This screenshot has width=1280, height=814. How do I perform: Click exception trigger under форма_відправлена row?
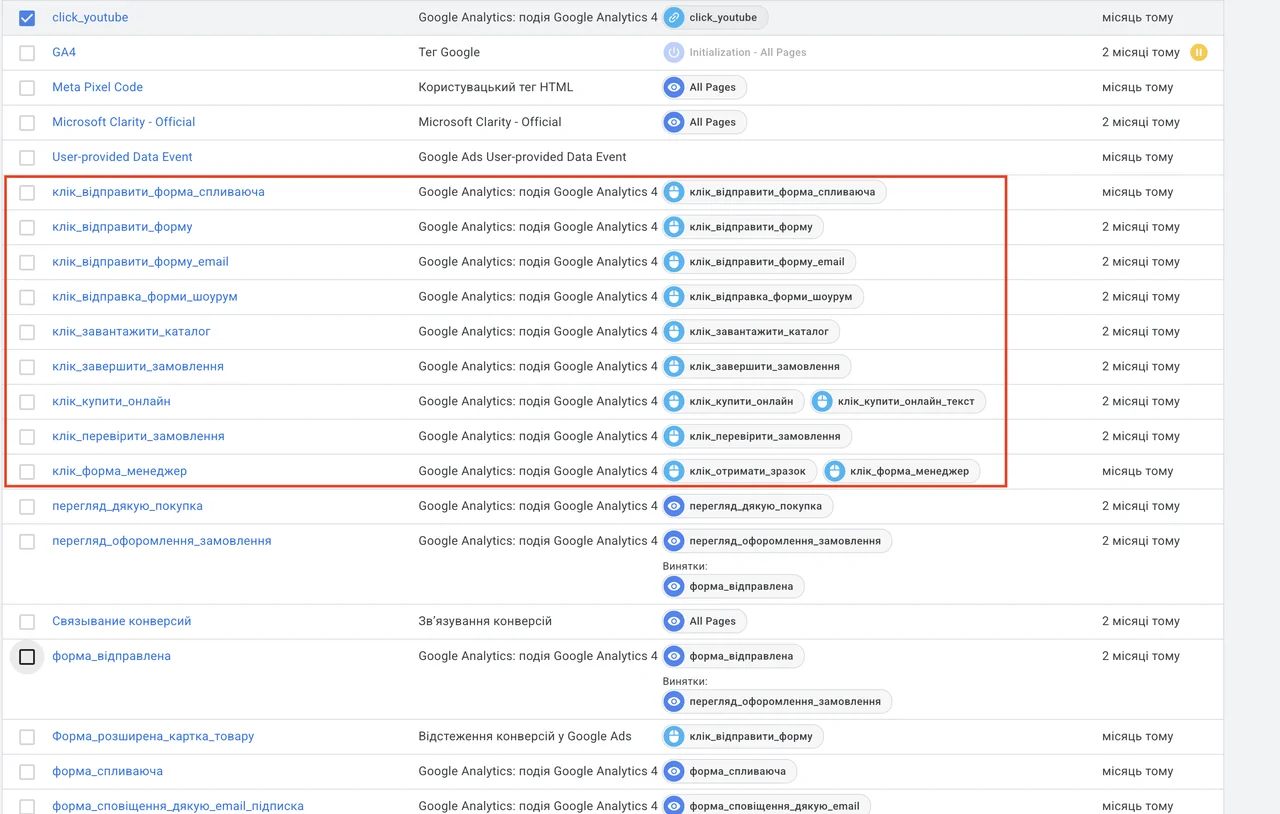tap(777, 701)
